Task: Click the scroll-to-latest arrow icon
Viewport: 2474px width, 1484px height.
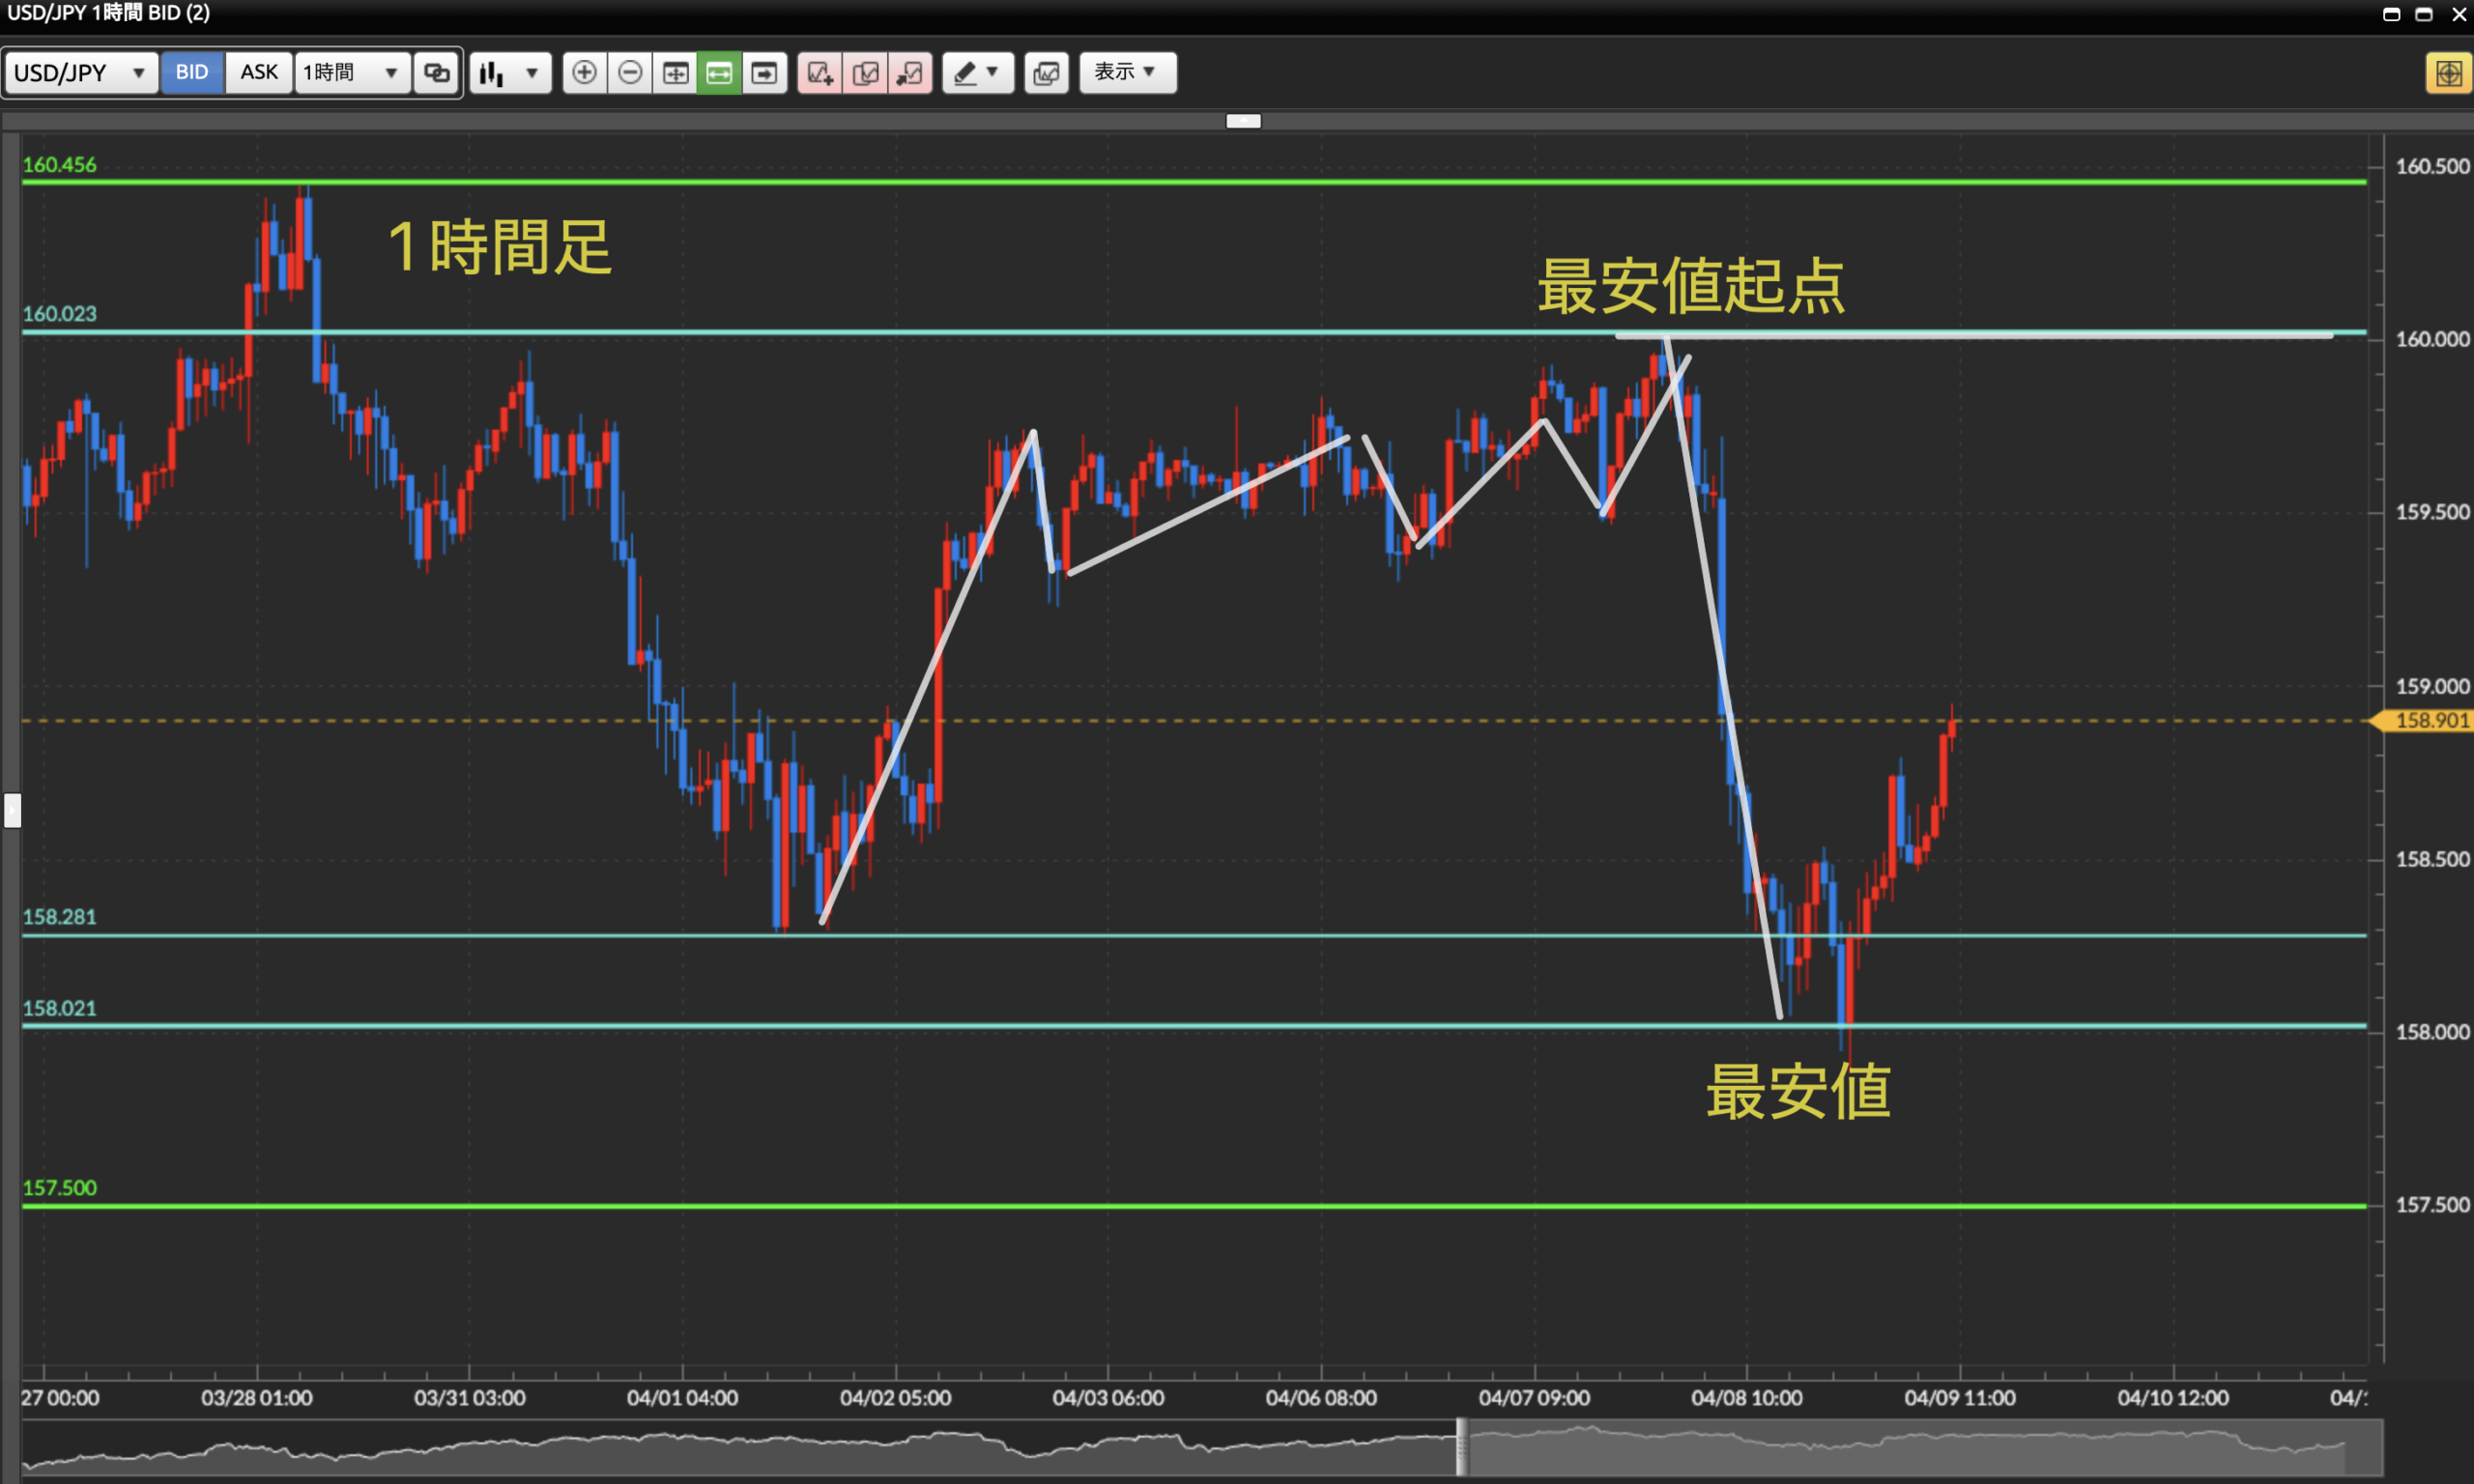Action: click(764, 73)
